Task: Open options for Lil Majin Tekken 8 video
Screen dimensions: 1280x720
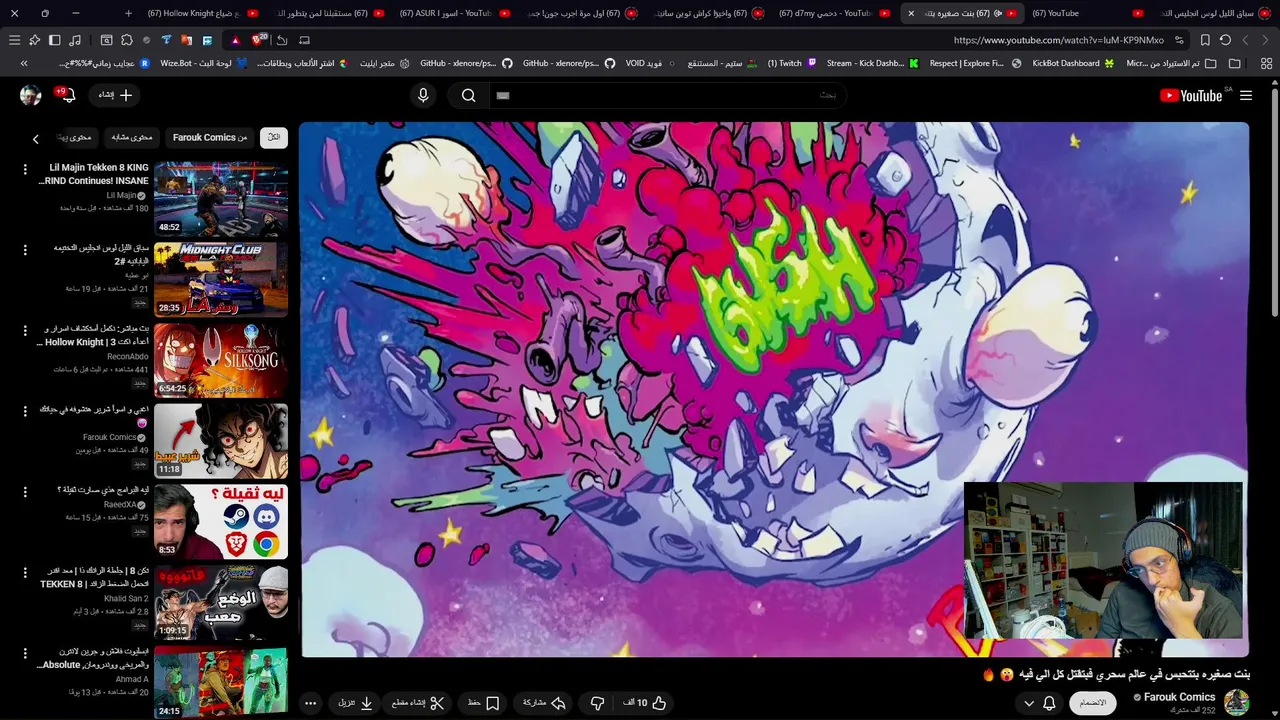Action: coord(25,169)
